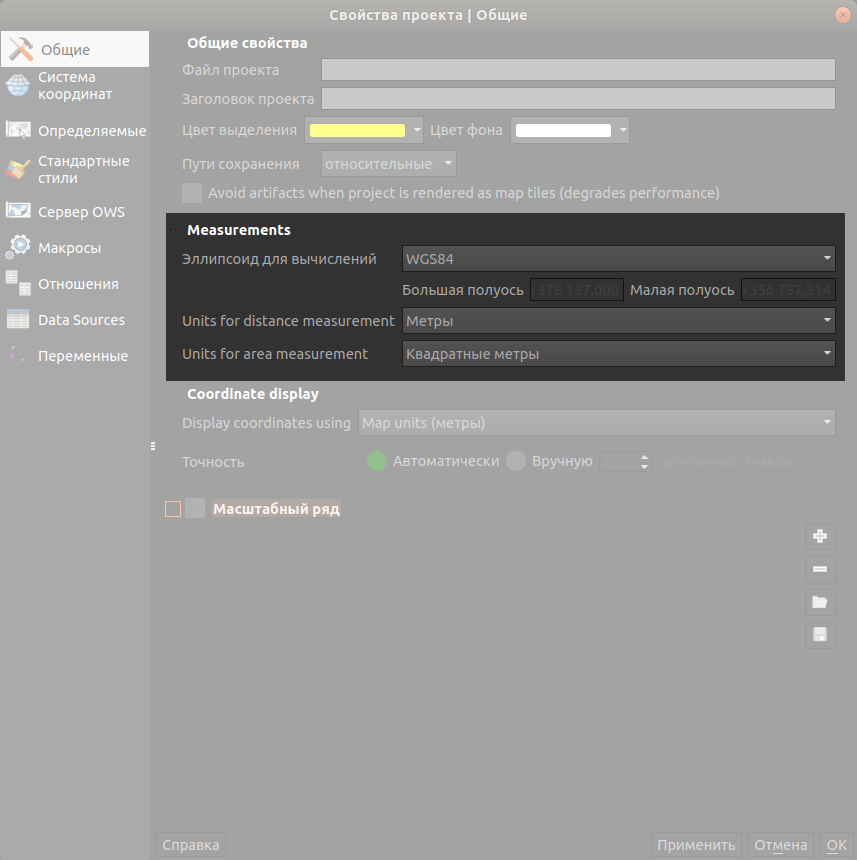Click the Справка help button
The width and height of the screenshot is (857, 860).
(x=190, y=845)
